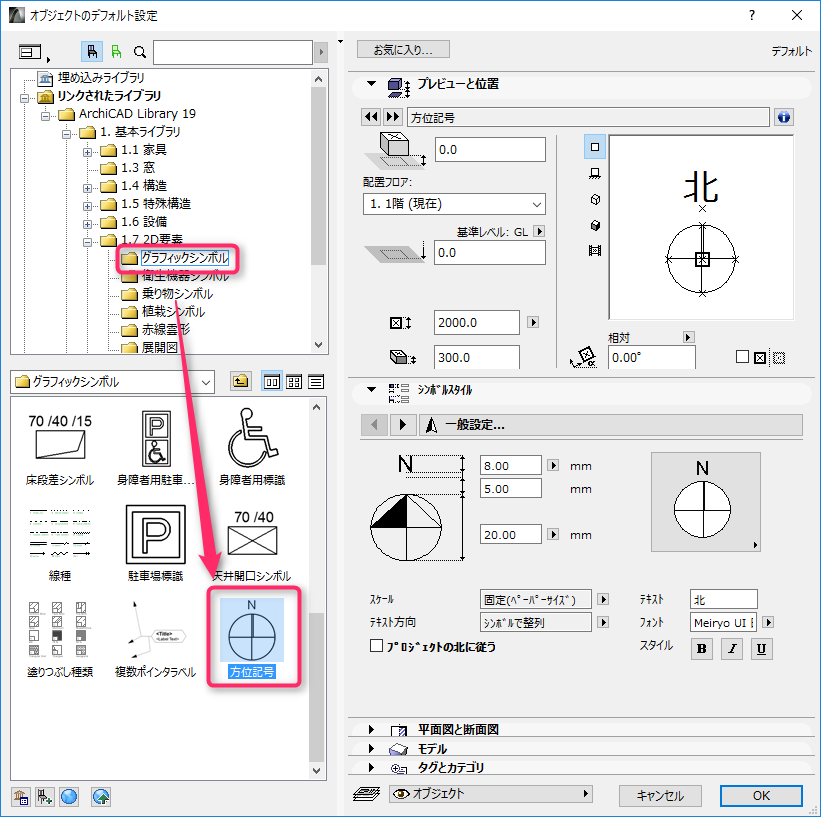Image resolution: width=821 pixels, height=817 pixels.
Task: Go to previous symbol style page
Action: click(x=374, y=425)
